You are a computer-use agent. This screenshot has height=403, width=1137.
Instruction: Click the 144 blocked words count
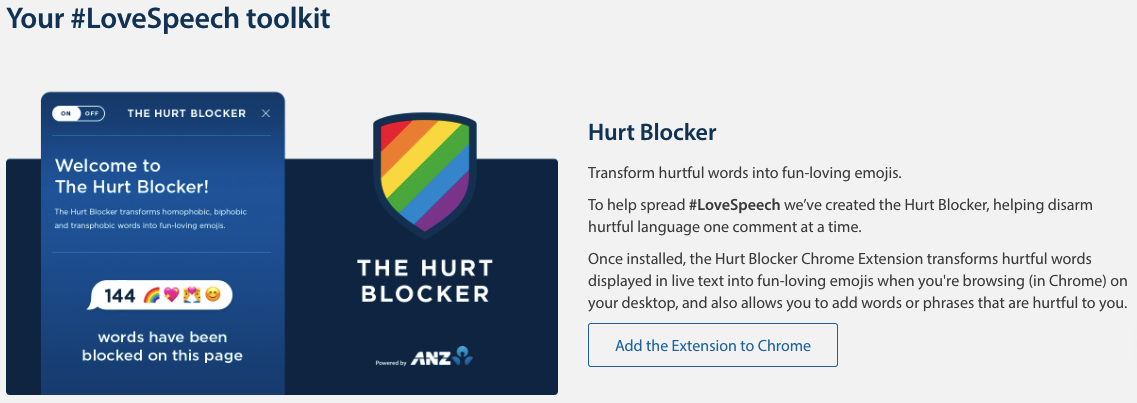(x=119, y=295)
